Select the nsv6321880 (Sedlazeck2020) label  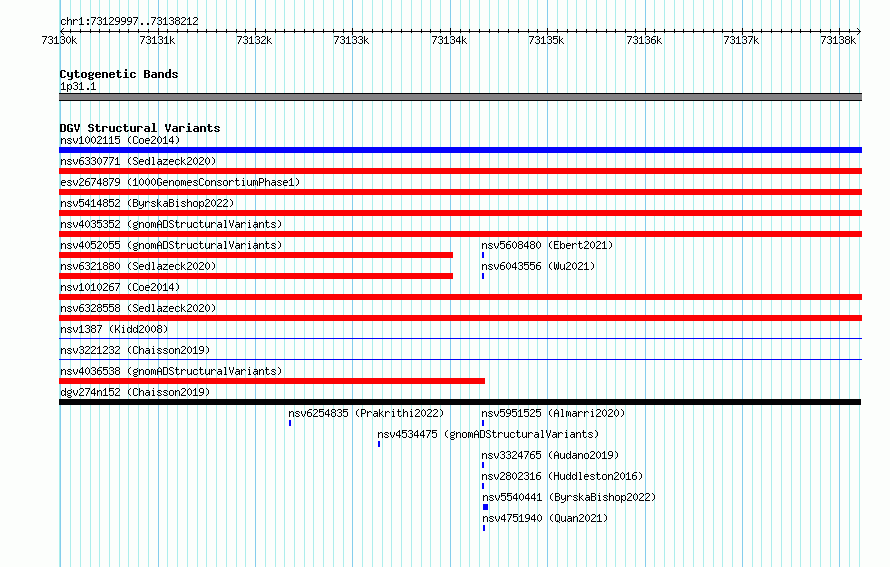[x=138, y=266]
